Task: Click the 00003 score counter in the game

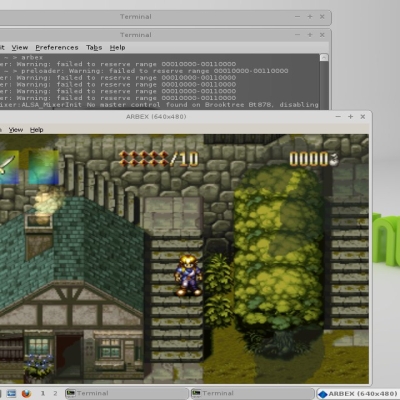Action: click(314, 159)
